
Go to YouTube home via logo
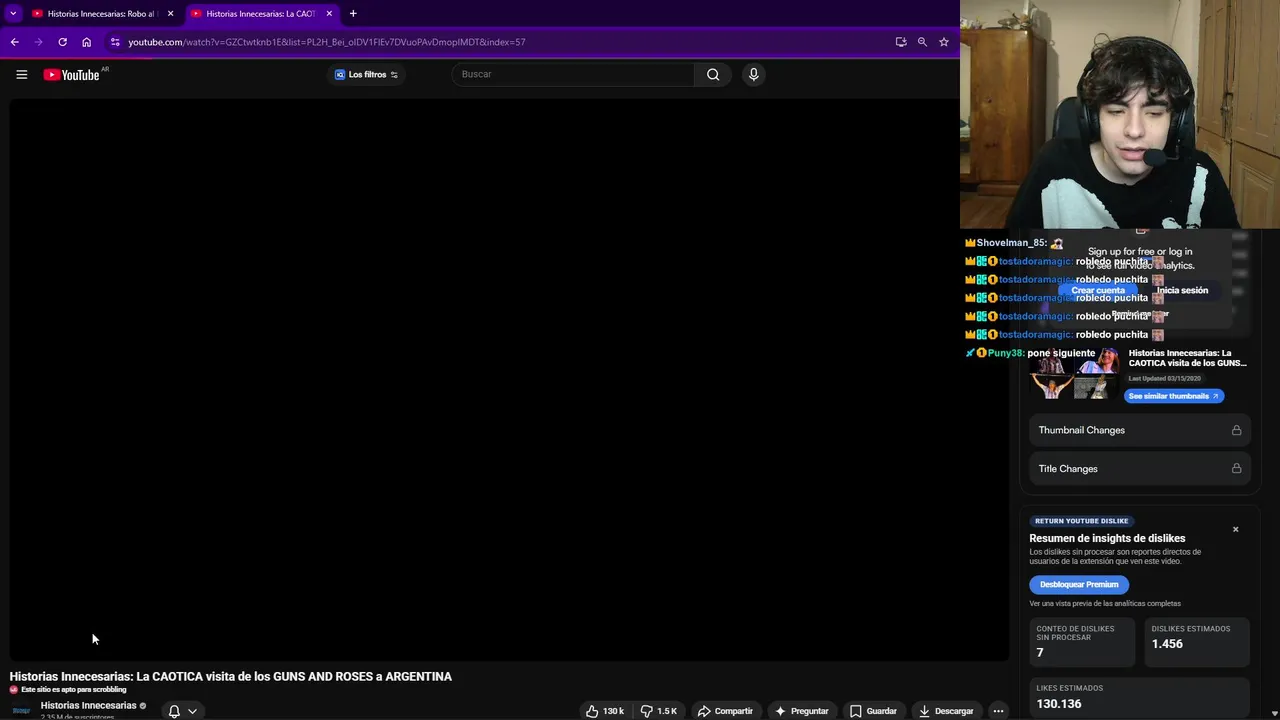coord(72,74)
